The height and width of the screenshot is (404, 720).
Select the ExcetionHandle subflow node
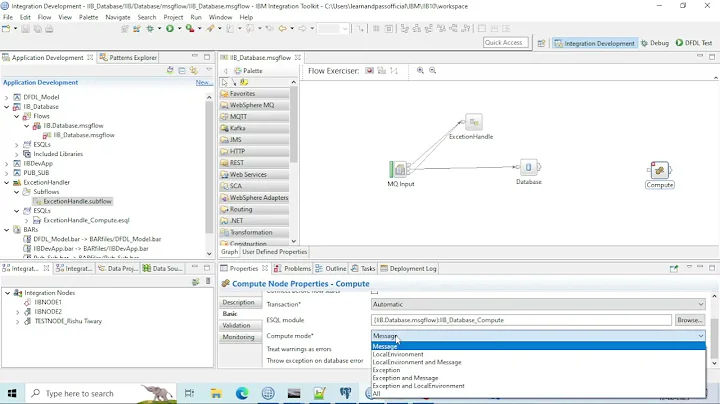473,122
